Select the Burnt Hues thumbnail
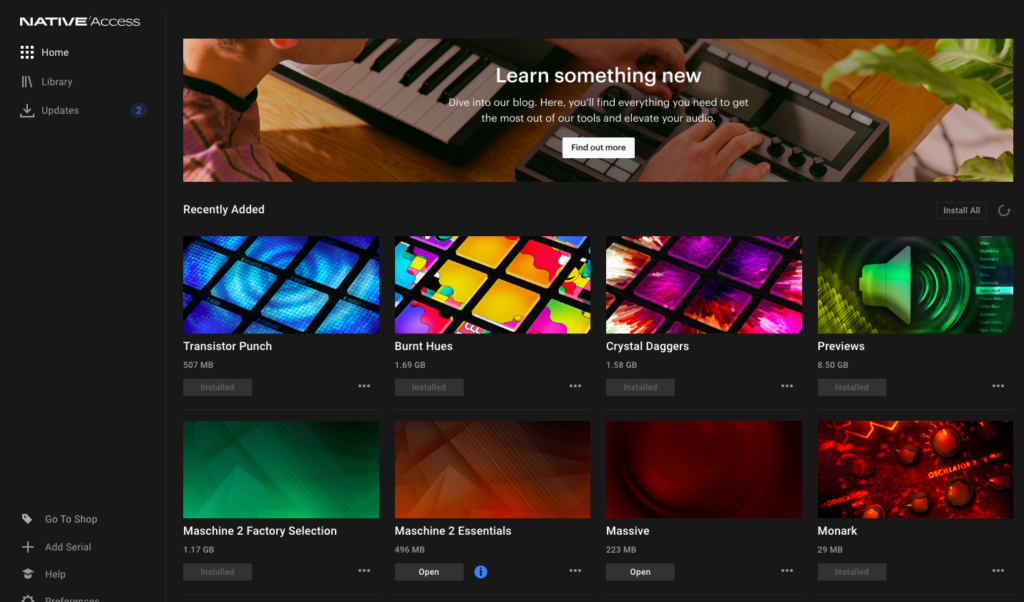1024x602 pixels. [492, 285]
